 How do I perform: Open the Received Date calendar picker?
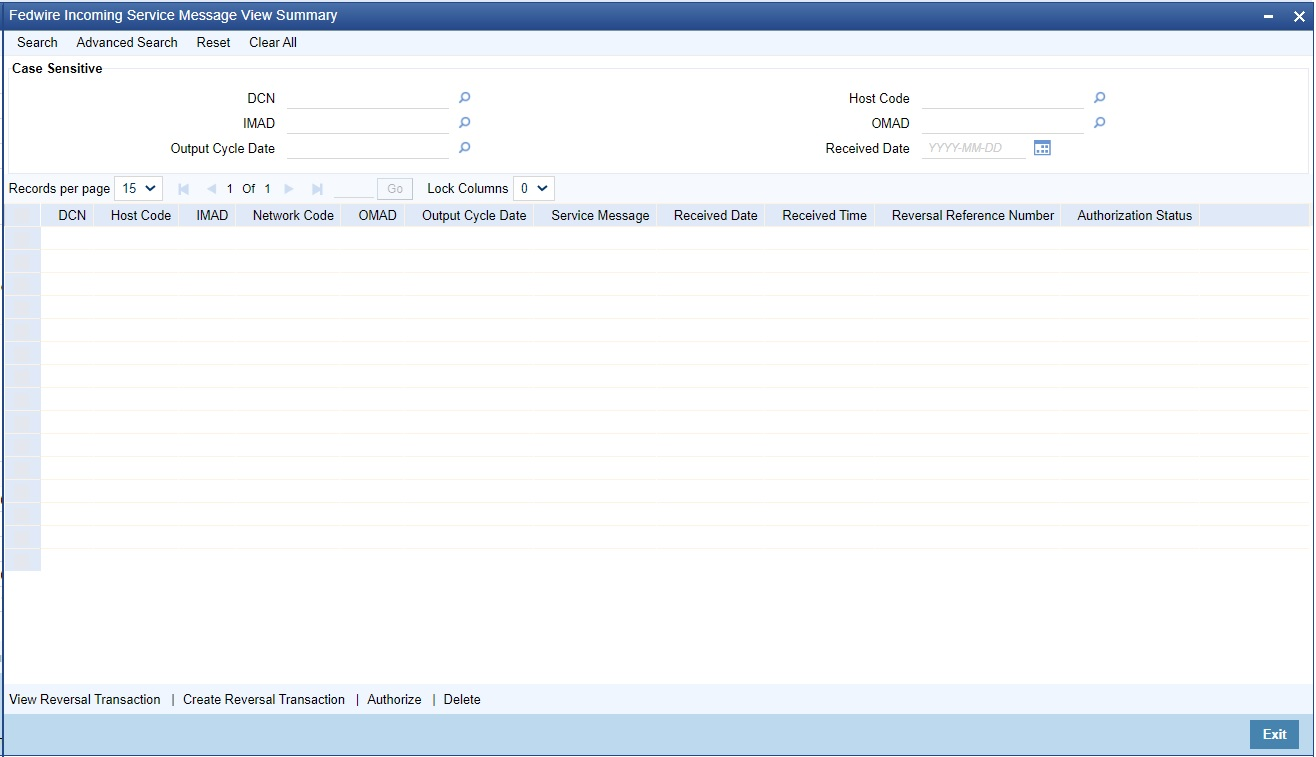[1042, 148]
